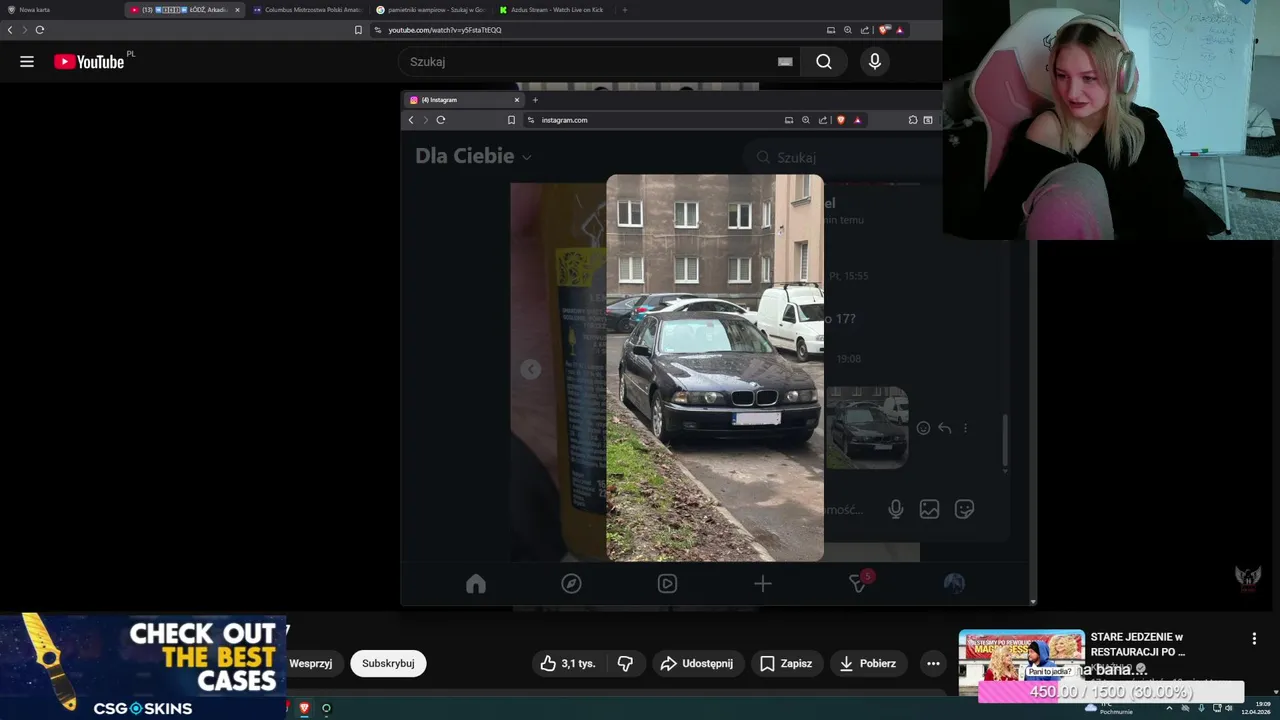1280x720 pixels.
Task: Bookmark the youtube.com page
Action: tap(358, 30)
